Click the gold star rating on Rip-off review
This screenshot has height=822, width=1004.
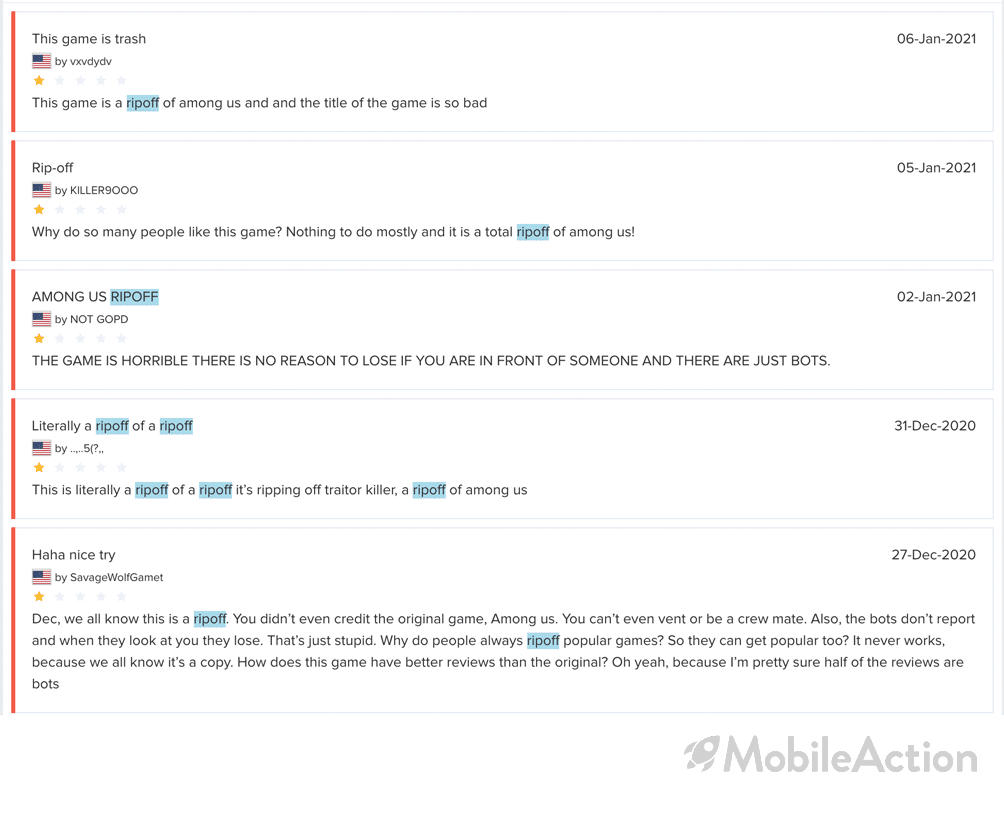click(39, 209)
